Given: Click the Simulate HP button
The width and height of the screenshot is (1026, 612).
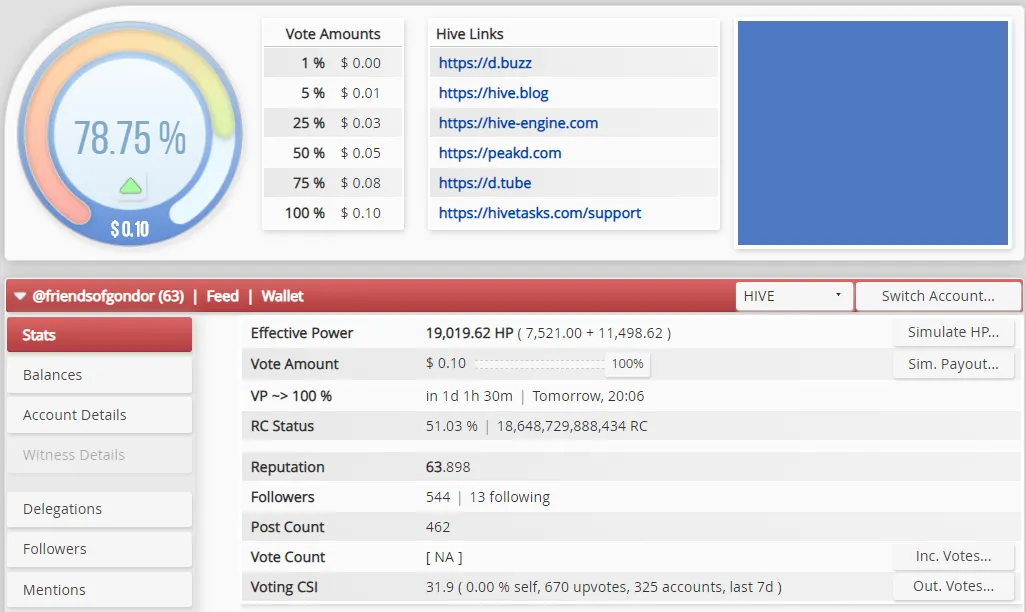Looking at the screenshot, I should click(x=953, y=333).
